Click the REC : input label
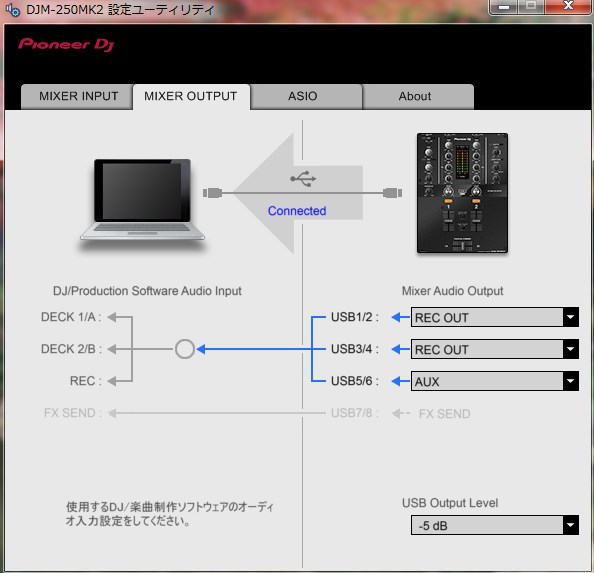 pos(86,381)
